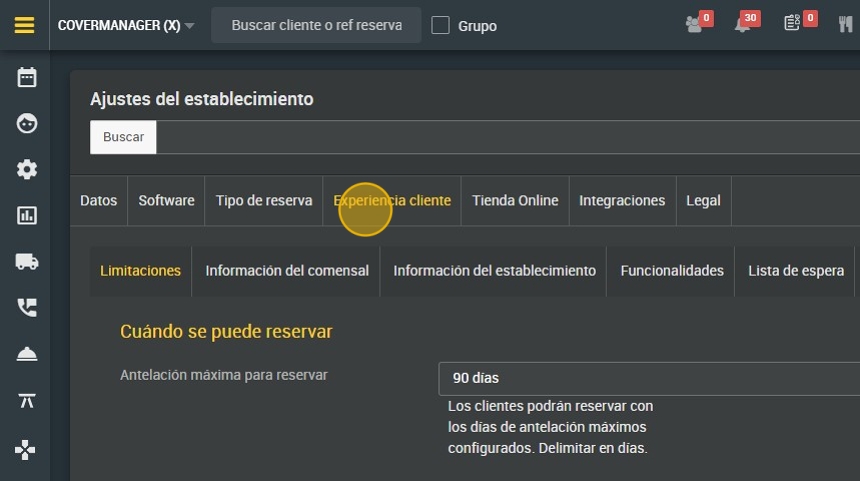Open the Antelación máxima 90 días dropdown
860x481 pixels.
(x=649, y=378)
